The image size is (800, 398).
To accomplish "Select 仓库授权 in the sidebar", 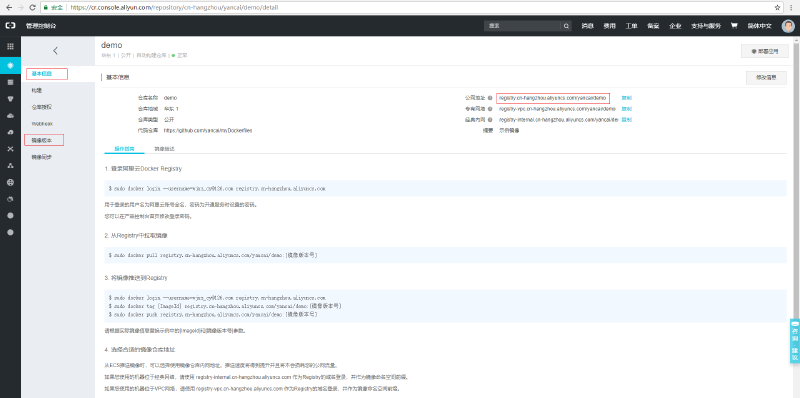I will pos(42,107).
